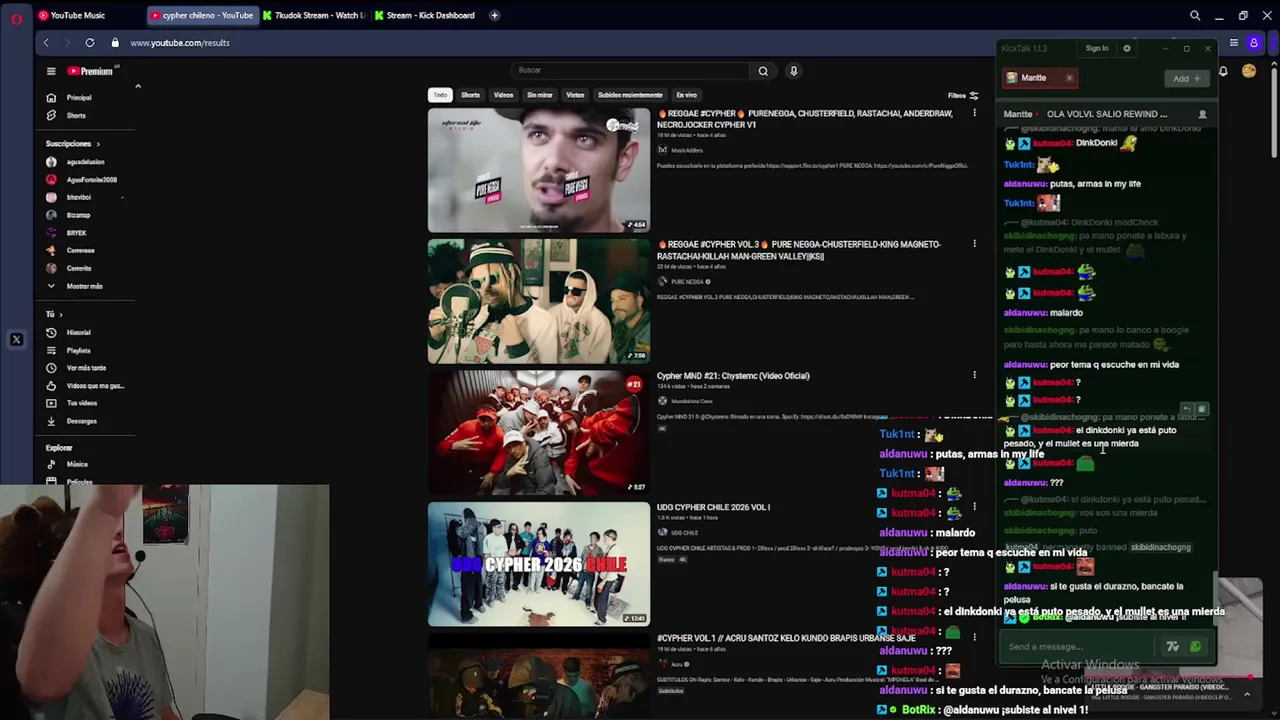The height and width of the screenshot is (720, 1280).
Task: Open KickTalk emote picker icon
Action: [x=1195, y=647]
